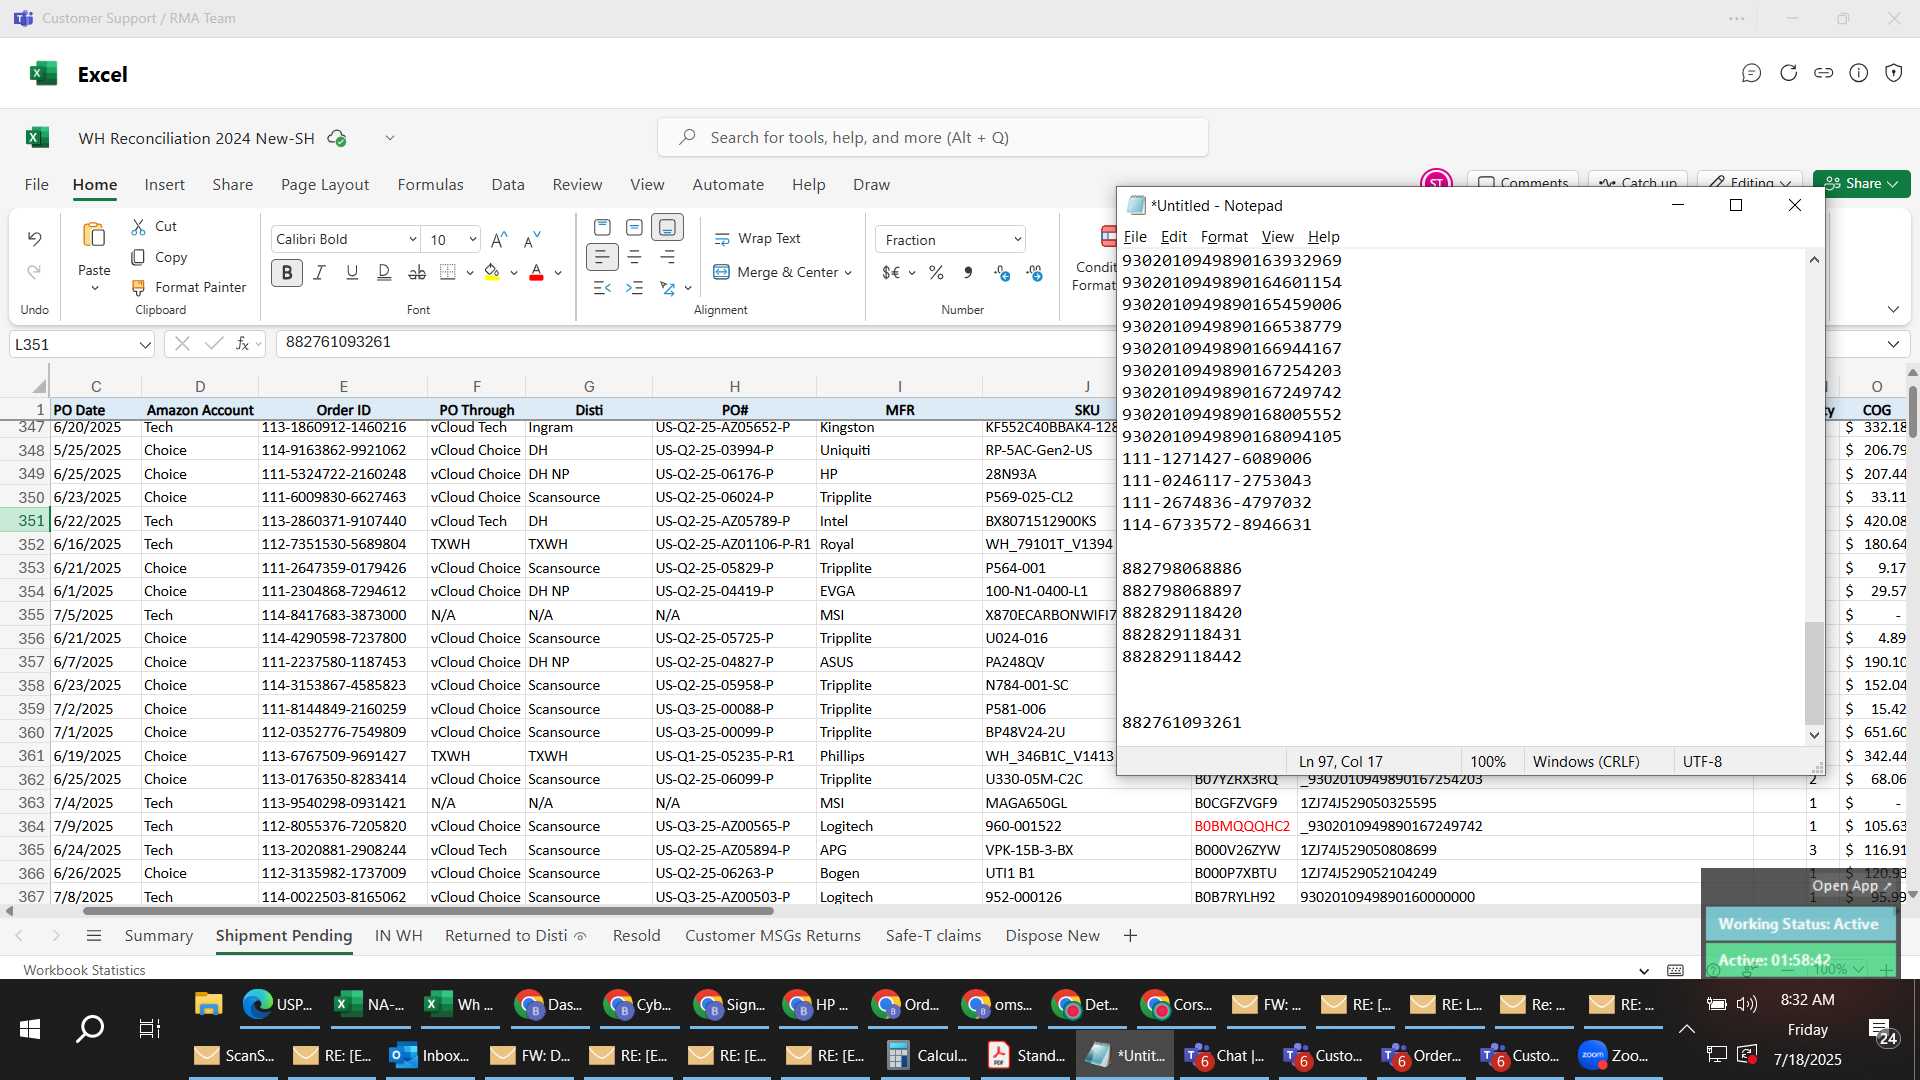Decrease font size with the small A icon
Viewport: 1920px width, 1080px height.
tap(532, 239)
